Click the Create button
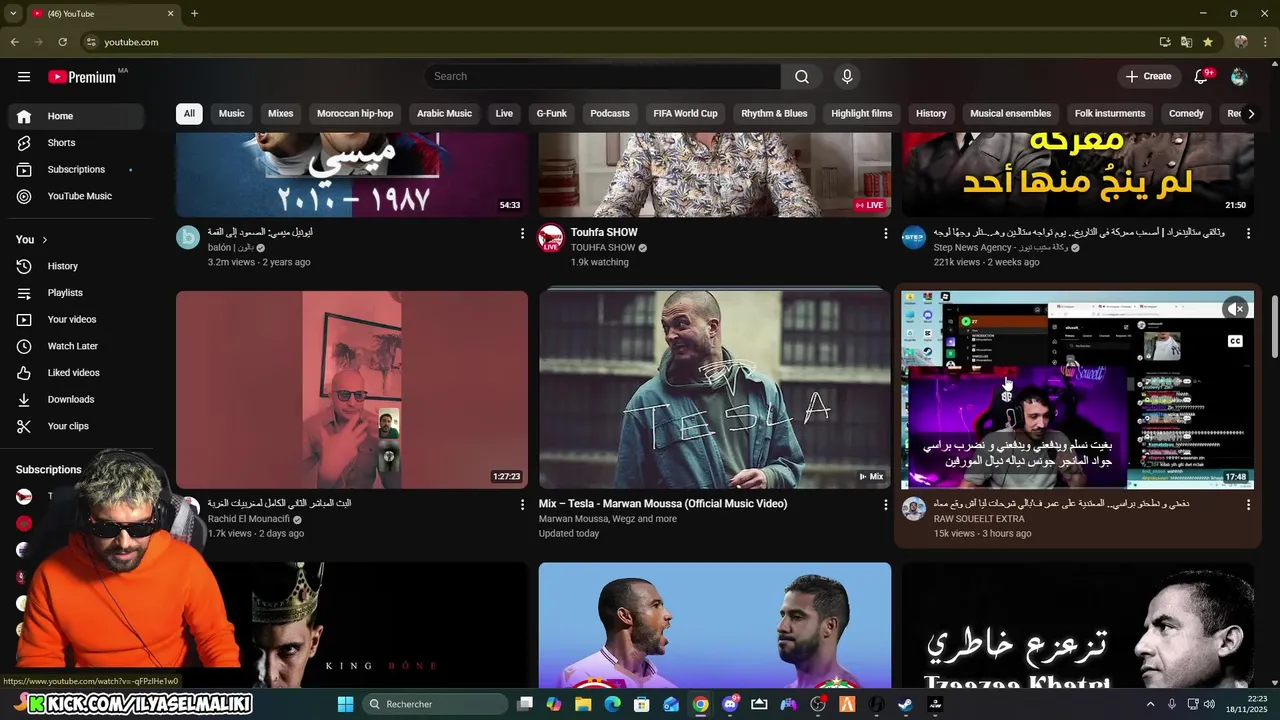Screen dimensions: 1280x720 [1148, 77]
